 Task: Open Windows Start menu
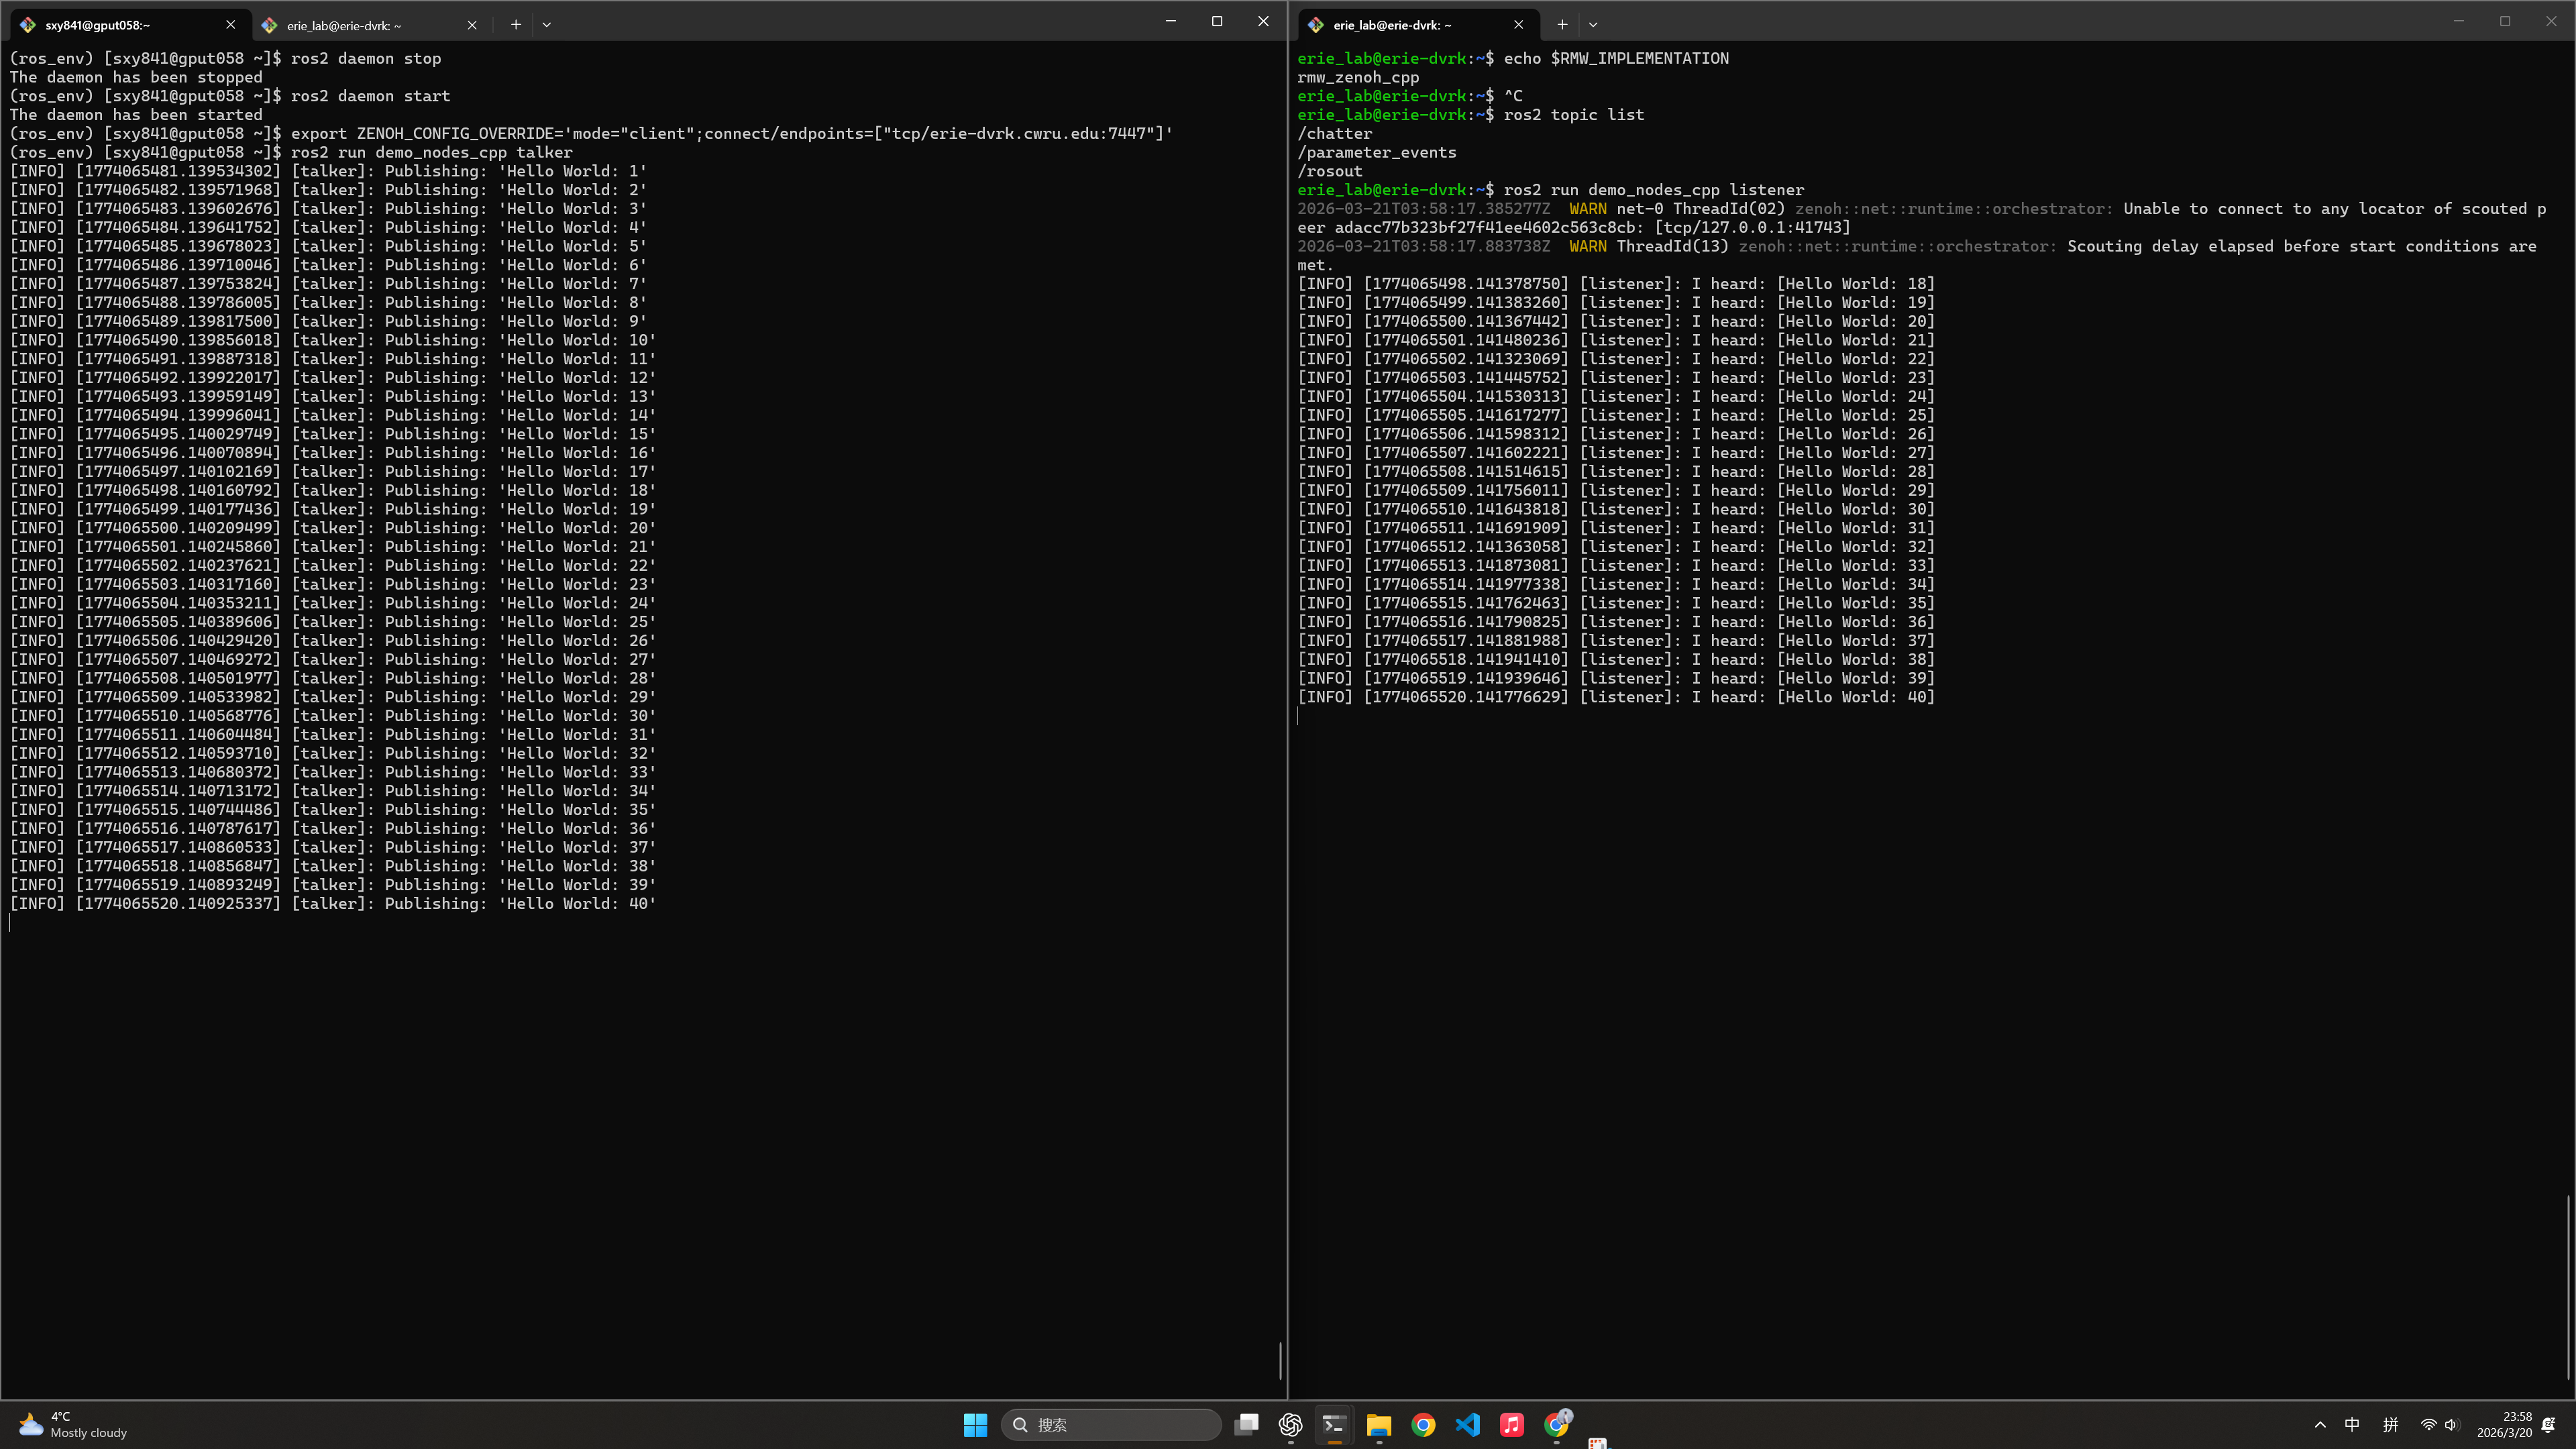click(x=975, y=1425)
